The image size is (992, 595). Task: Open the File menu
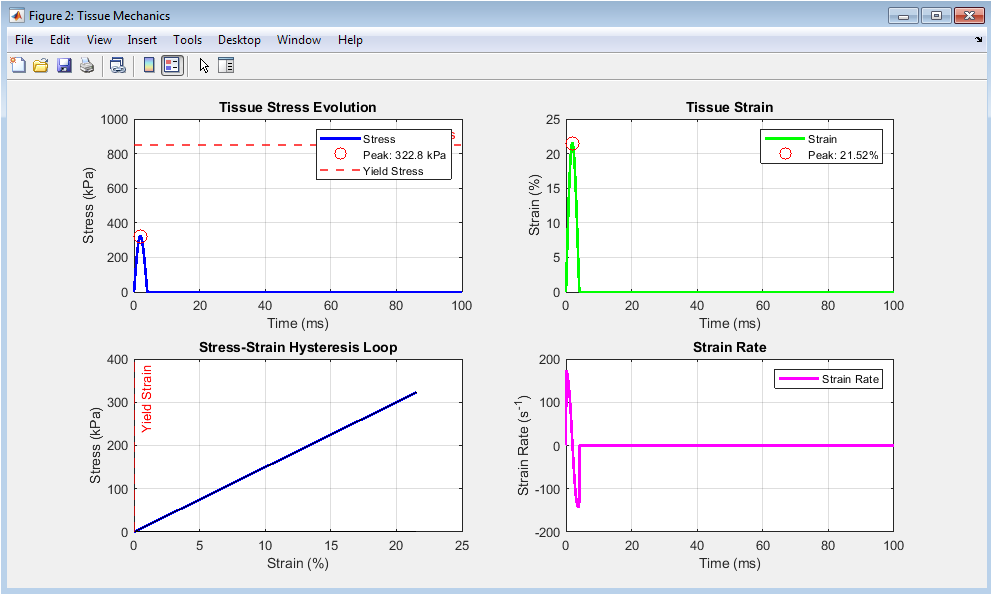point(24,40)
